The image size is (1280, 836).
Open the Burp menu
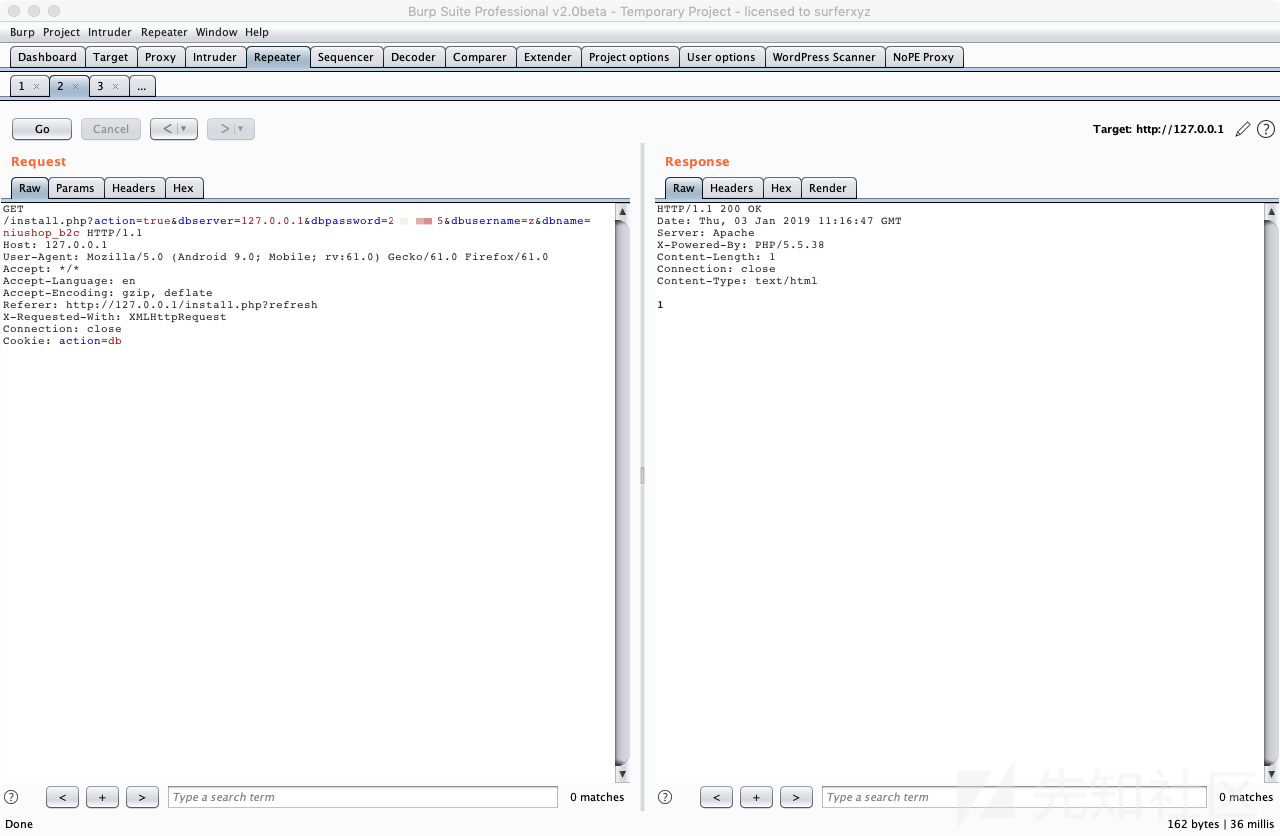pyautogui.click(x=22, y=32)
